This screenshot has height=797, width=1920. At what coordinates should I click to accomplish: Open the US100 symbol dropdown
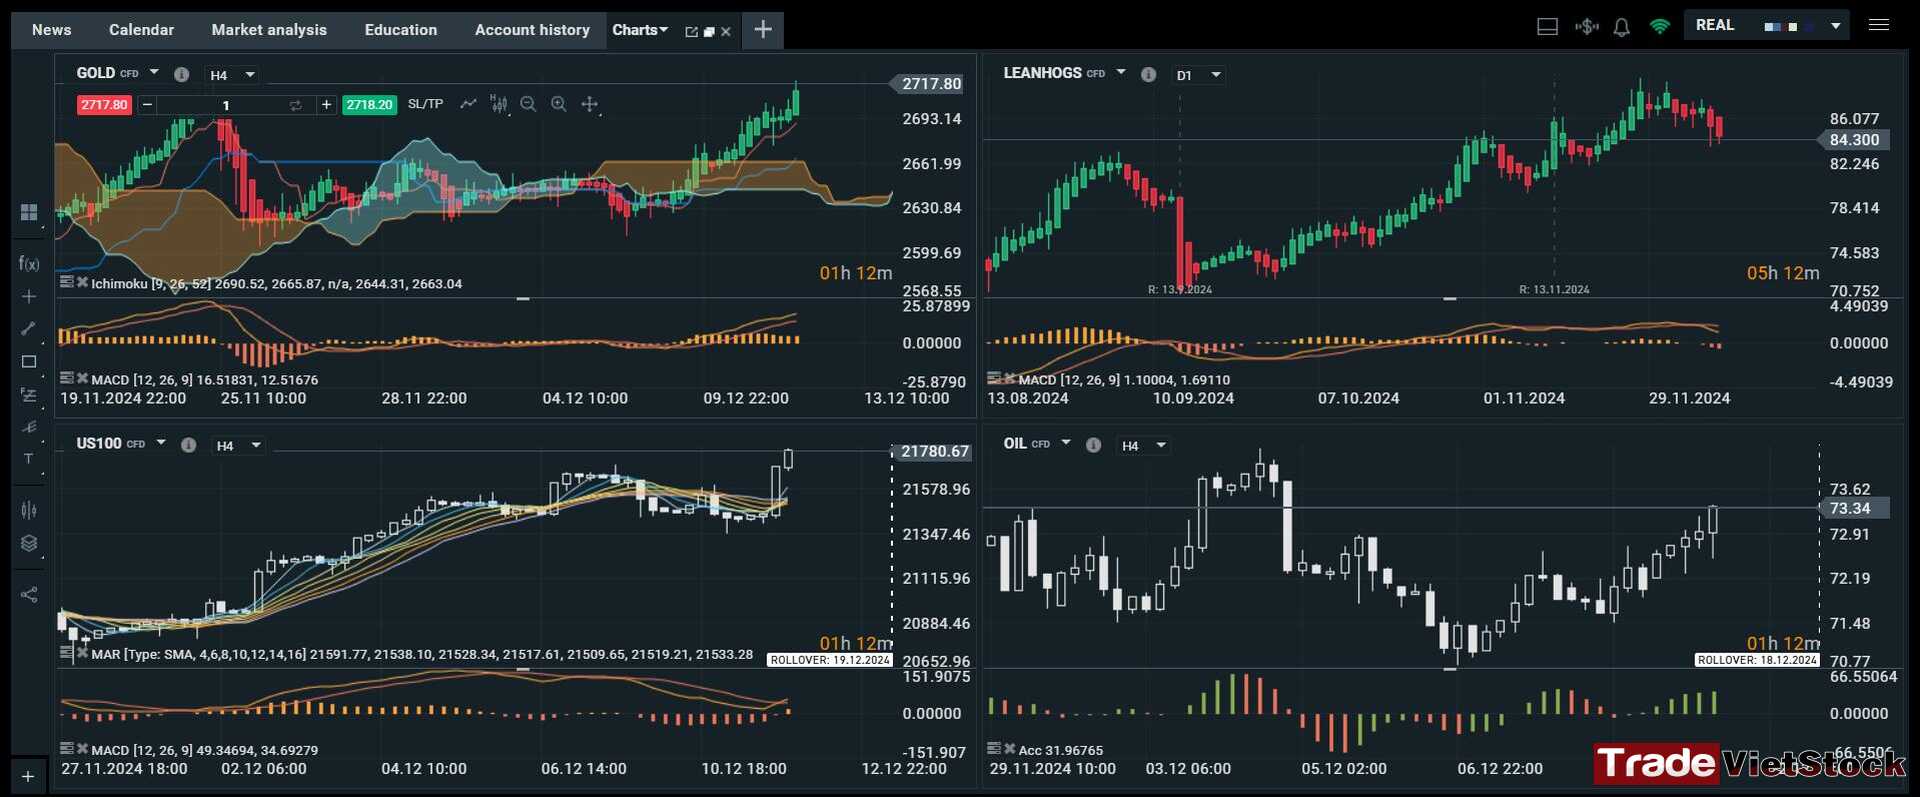click(161, 443)
